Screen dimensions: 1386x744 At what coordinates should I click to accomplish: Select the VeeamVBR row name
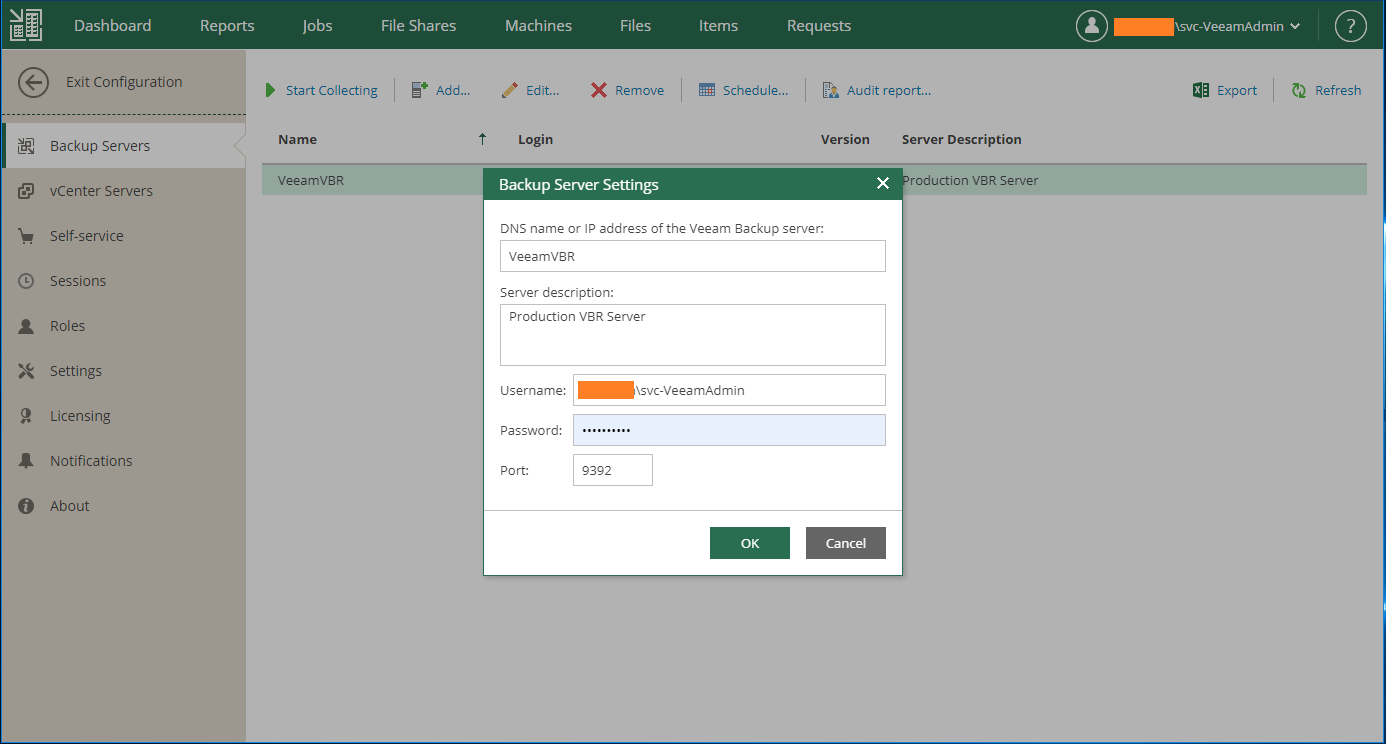pos(311,181)
